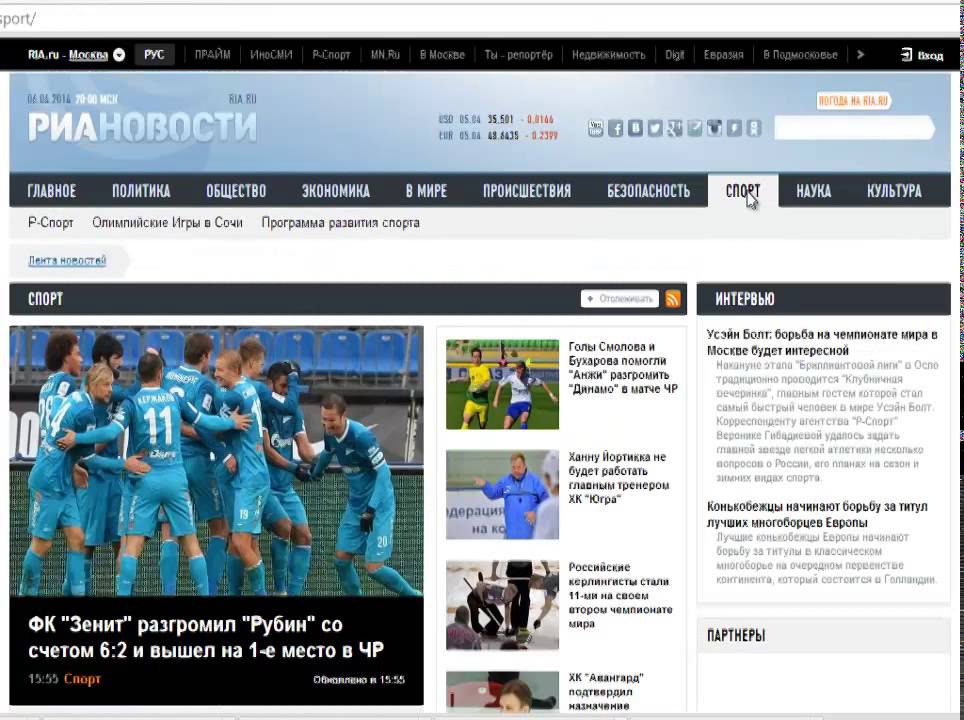Open В Подмосковье in the top bar
This screenshot has height=720, width=964.
[800, 55]
